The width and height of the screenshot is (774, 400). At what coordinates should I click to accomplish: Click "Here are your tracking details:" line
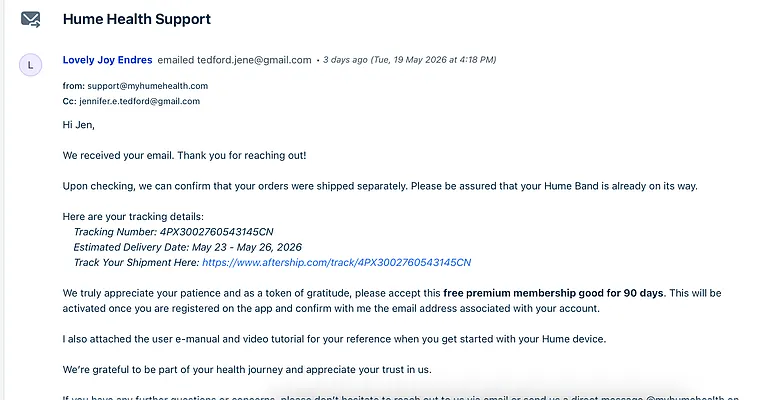pos(133,216)
